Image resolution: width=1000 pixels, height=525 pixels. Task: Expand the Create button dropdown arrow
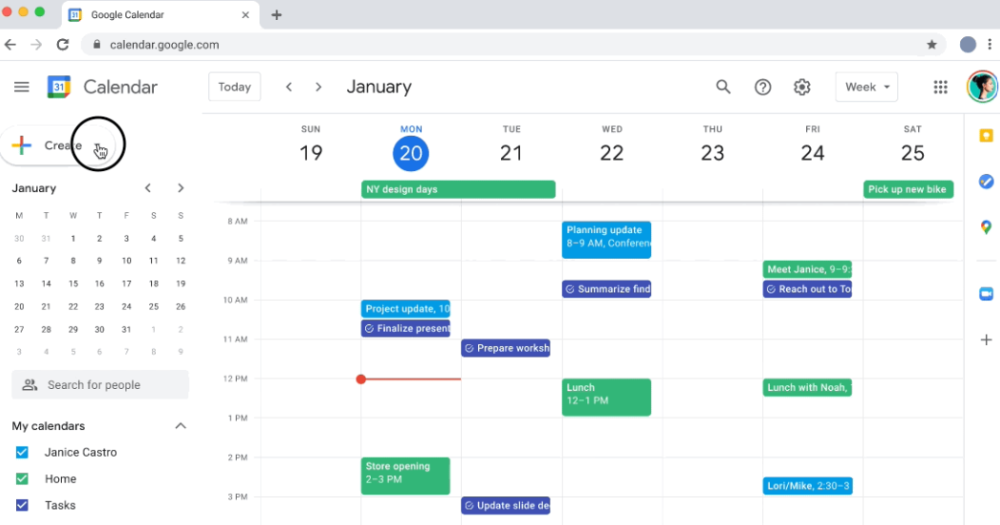(99, 146)
